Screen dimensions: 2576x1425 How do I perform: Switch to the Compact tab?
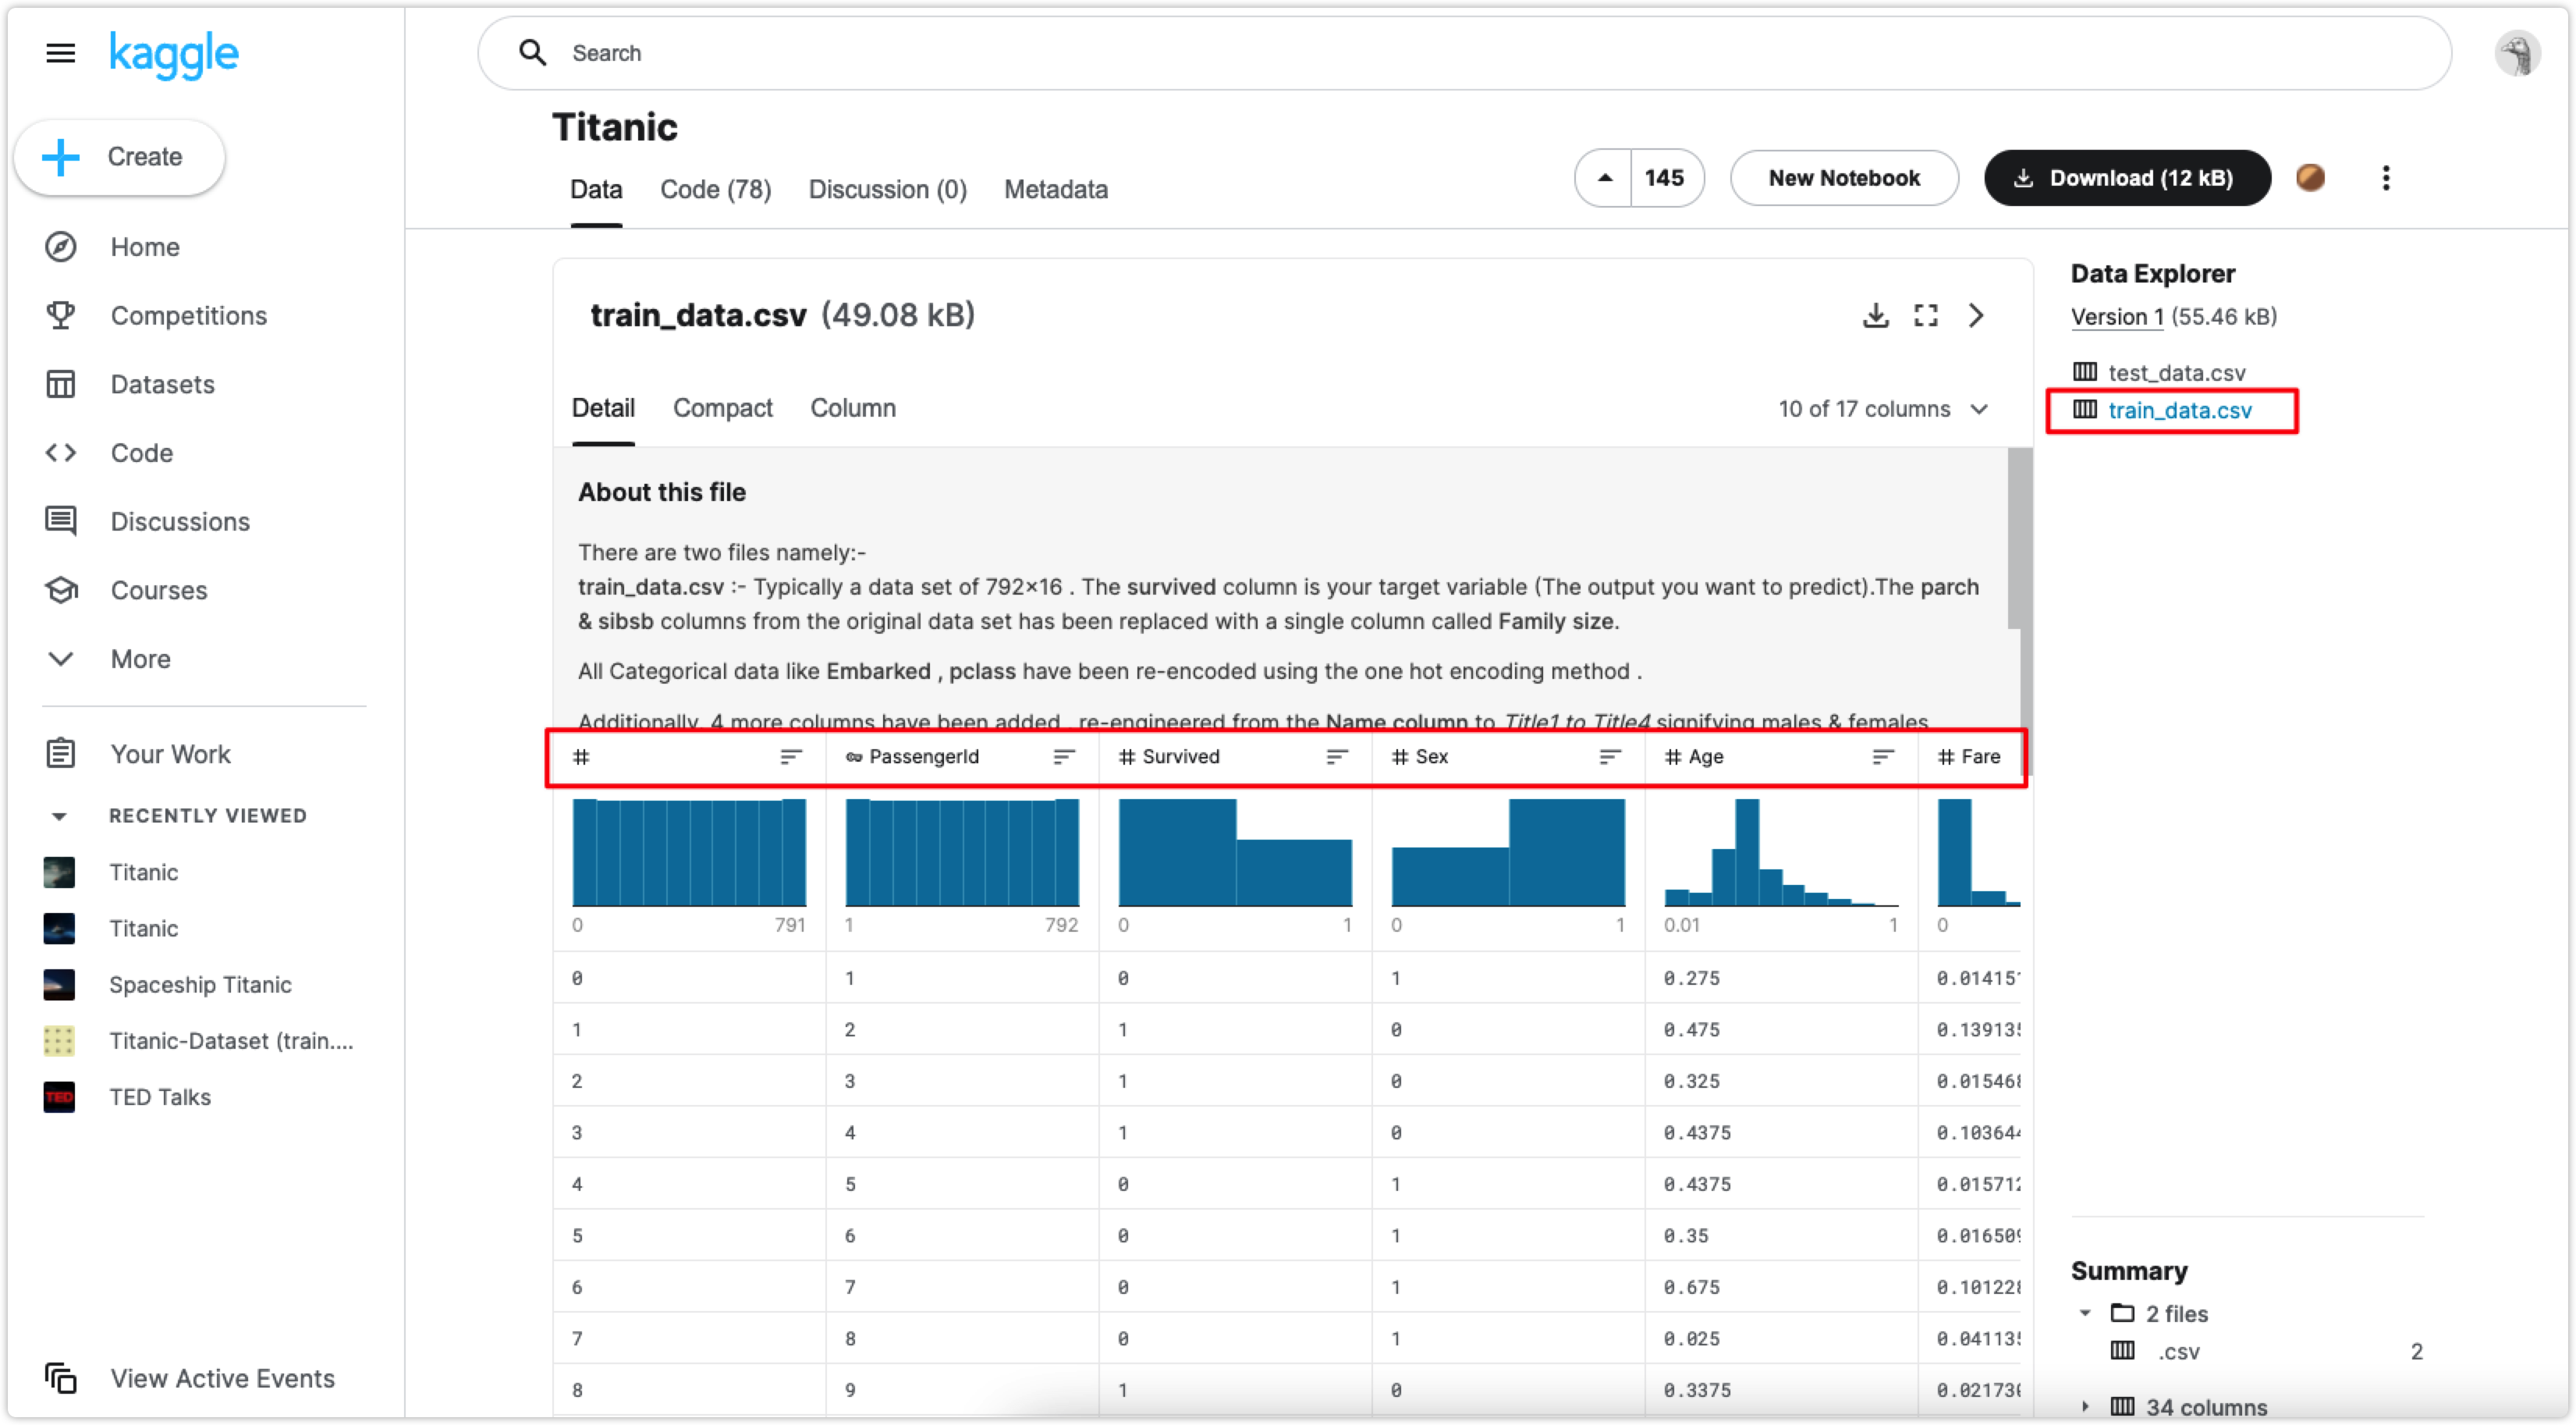coord(722,408)
